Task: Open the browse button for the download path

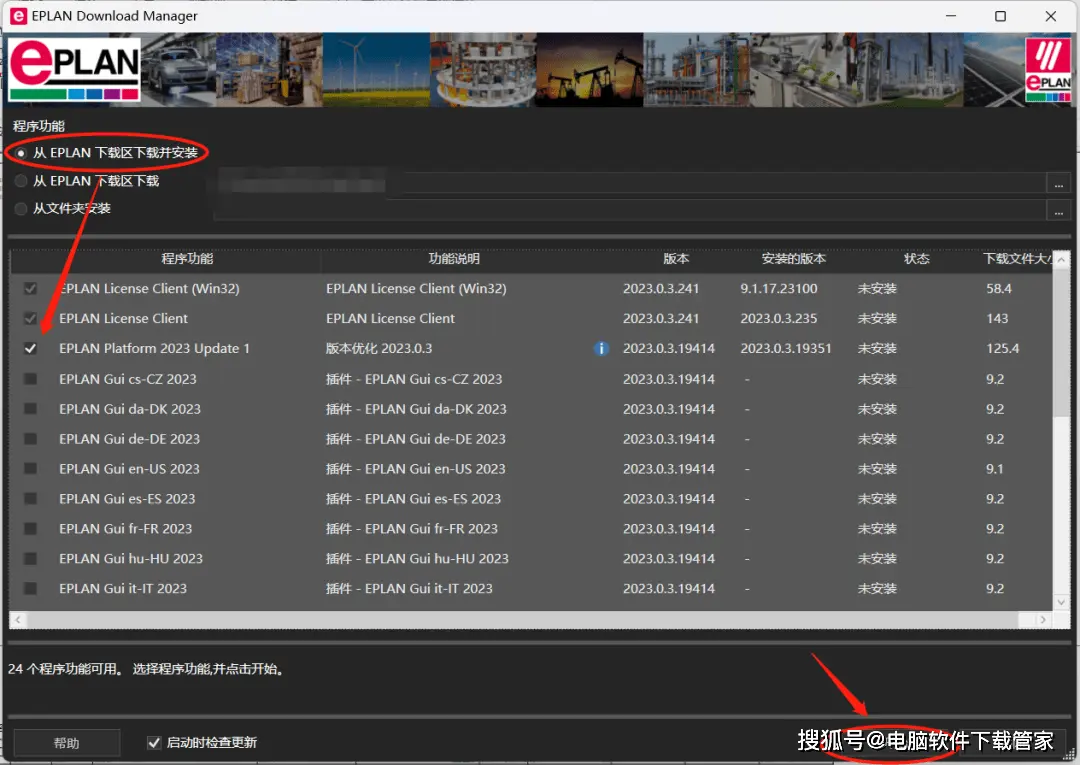Action: click(x=1059, y=185)
